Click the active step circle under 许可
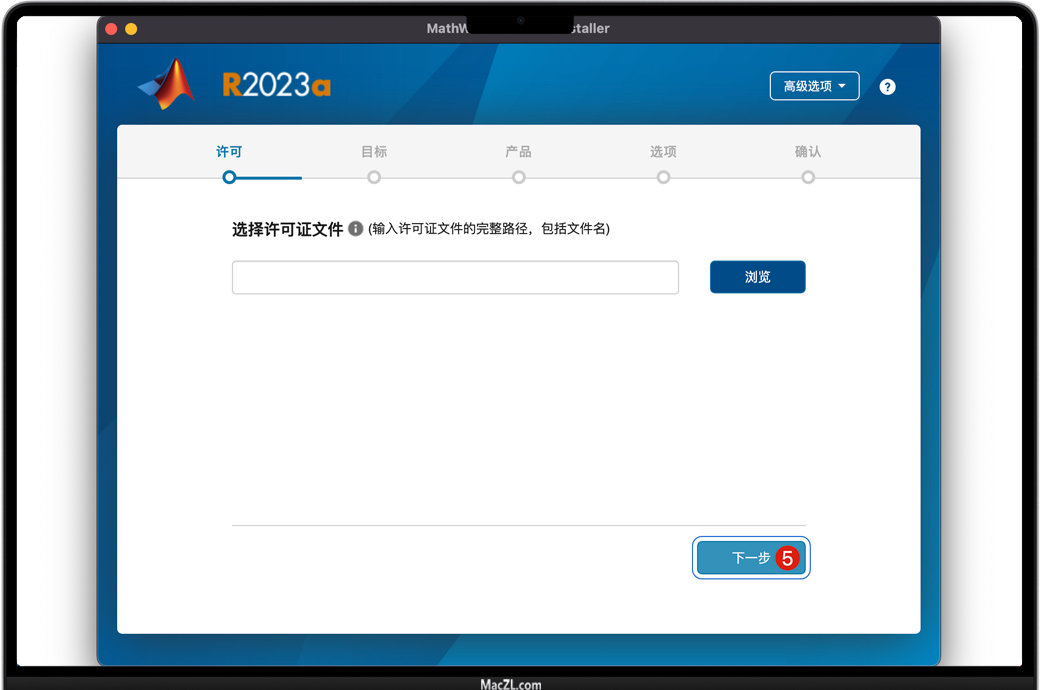Screen dimensions: 1040x690 coord(229,177)
